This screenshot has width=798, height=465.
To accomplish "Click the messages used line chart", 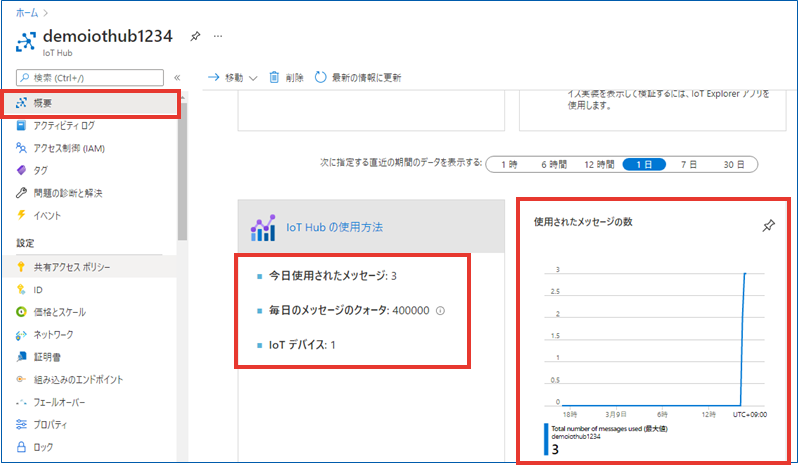I will [x=654, y=339].
